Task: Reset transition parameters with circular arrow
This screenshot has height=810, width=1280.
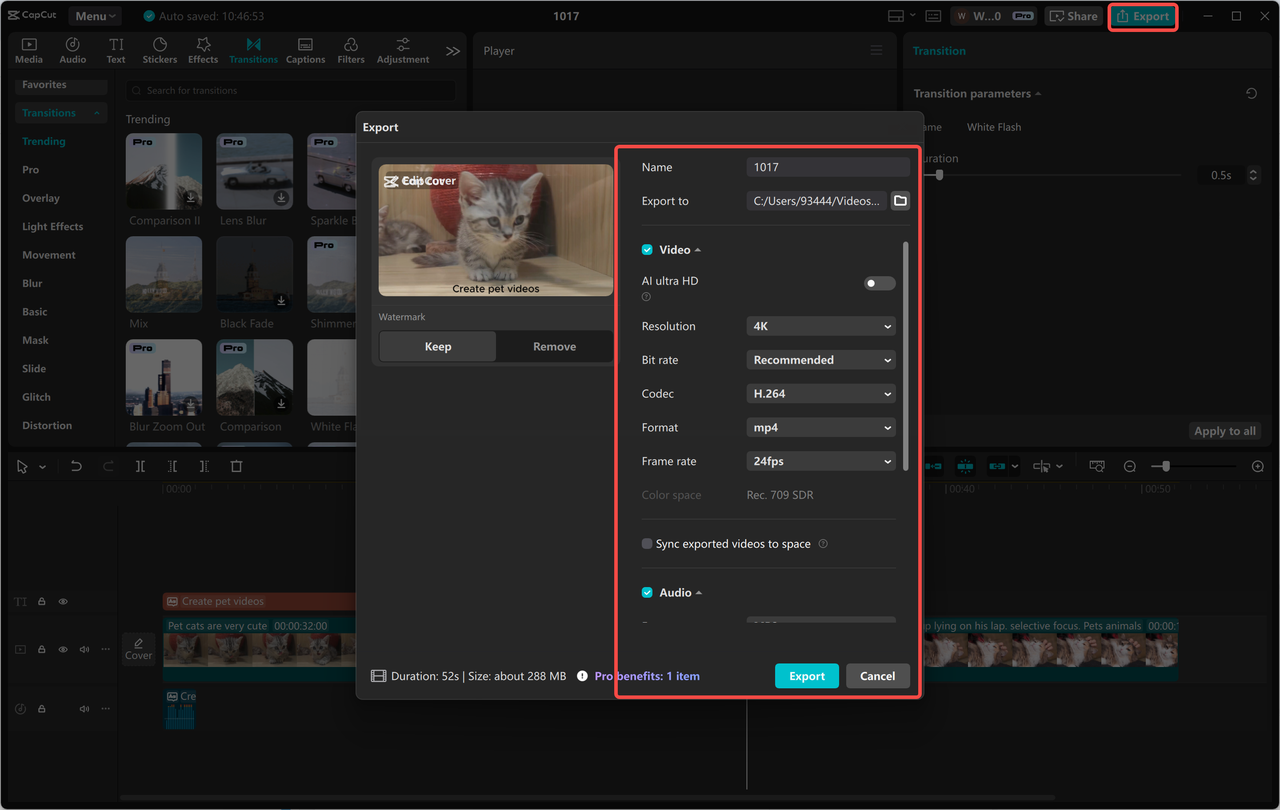Action: [1251, 93]
